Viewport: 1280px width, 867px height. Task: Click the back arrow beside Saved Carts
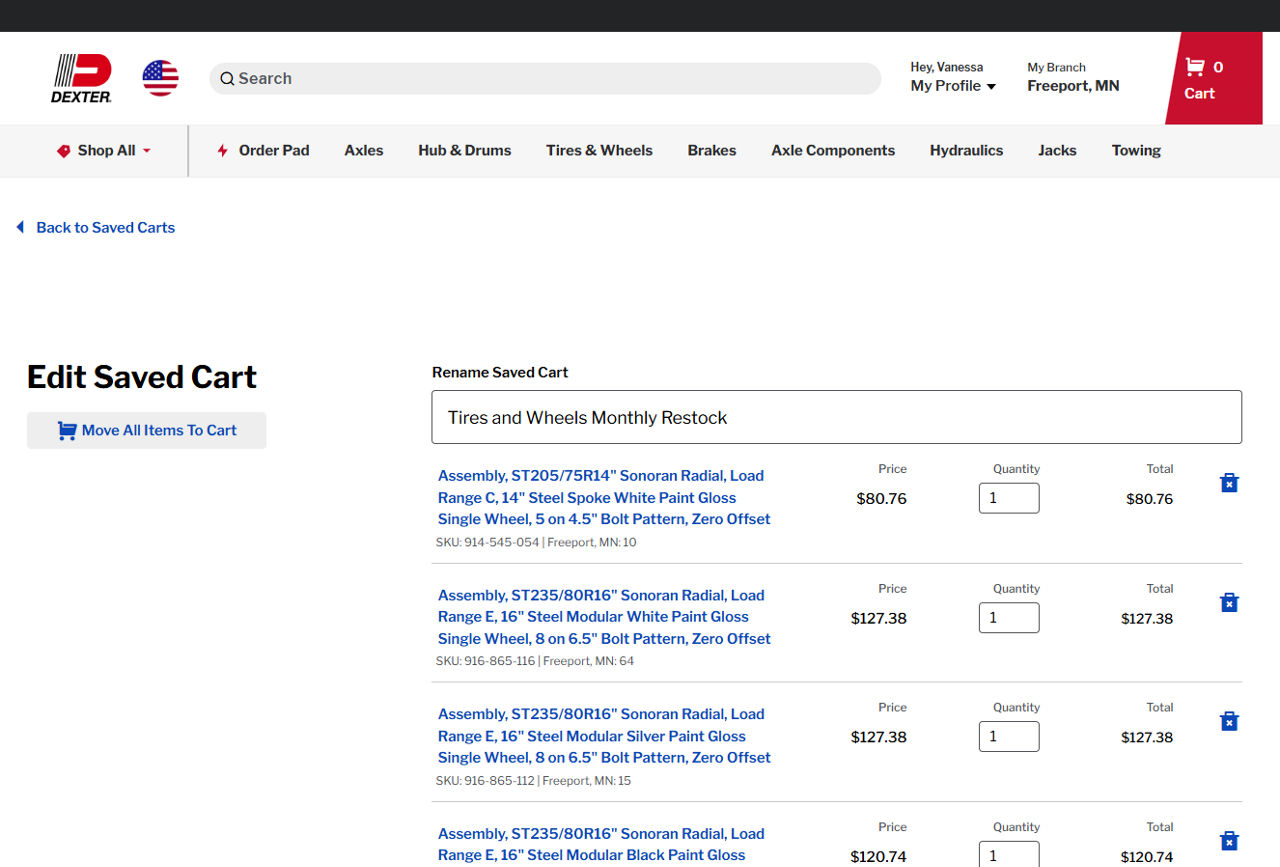click(20, 227)
